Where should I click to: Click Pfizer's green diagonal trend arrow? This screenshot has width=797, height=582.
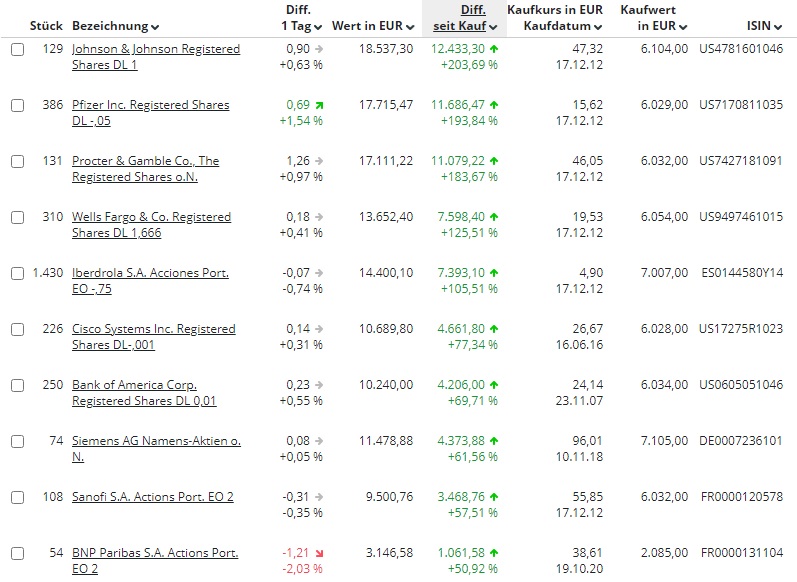click(319, 106)
